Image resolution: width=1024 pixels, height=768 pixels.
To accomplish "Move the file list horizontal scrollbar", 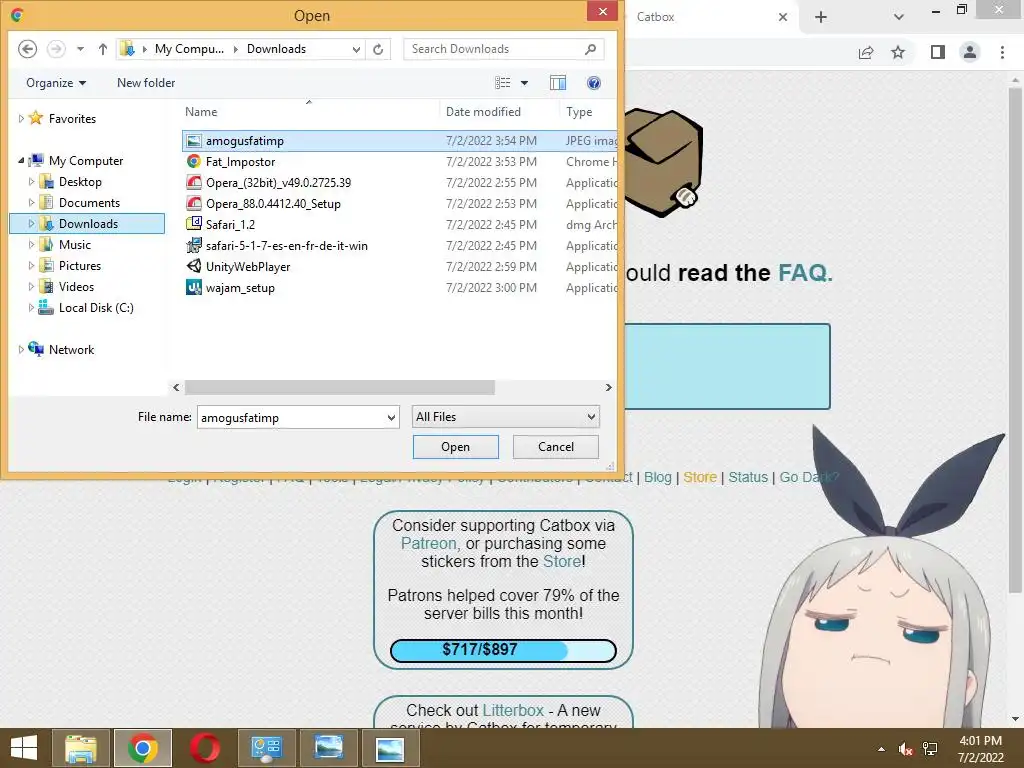I will pos(340,387).
